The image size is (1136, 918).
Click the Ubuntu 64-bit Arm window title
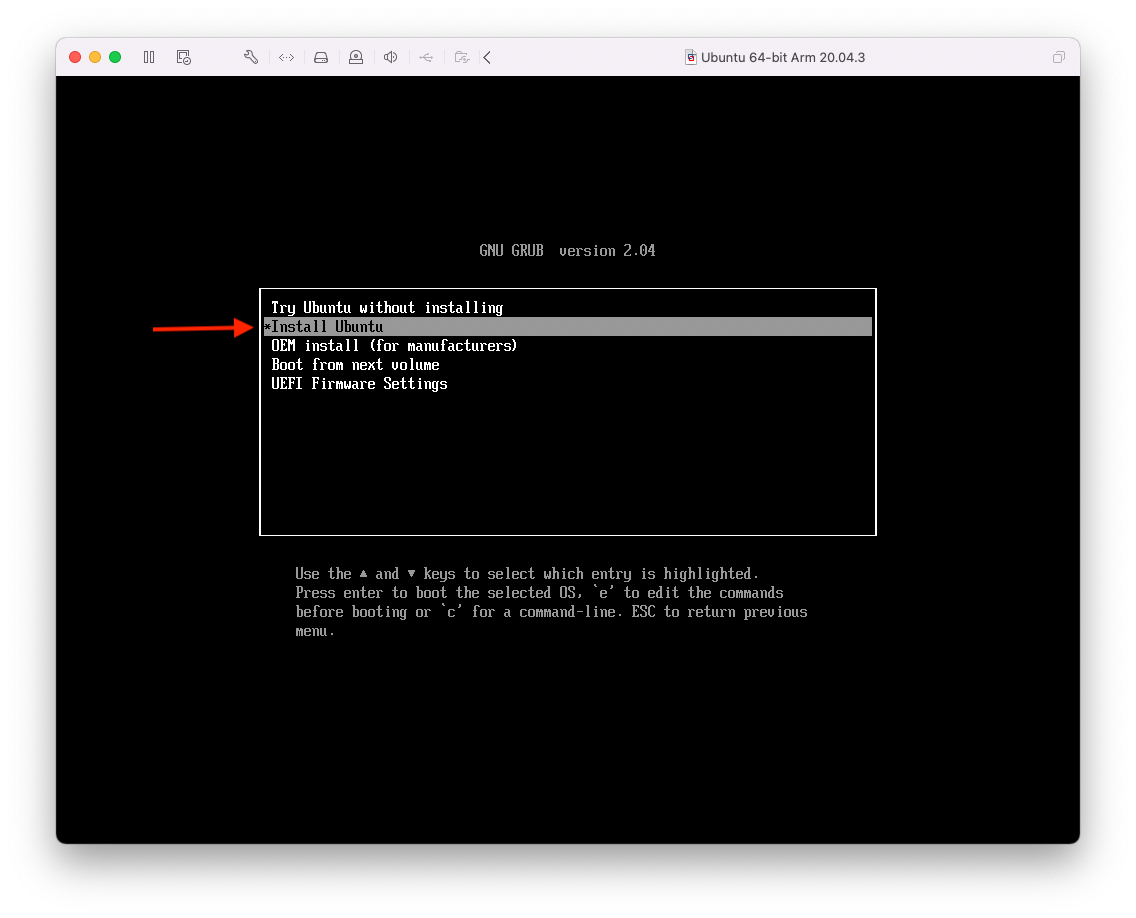783,57
